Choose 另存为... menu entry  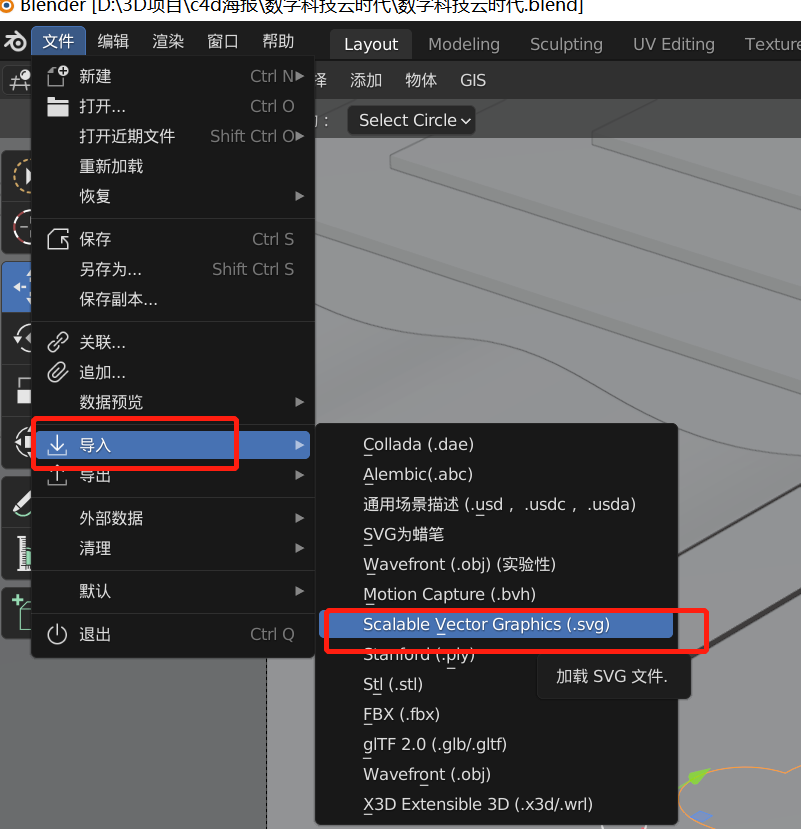coord(171,270)
